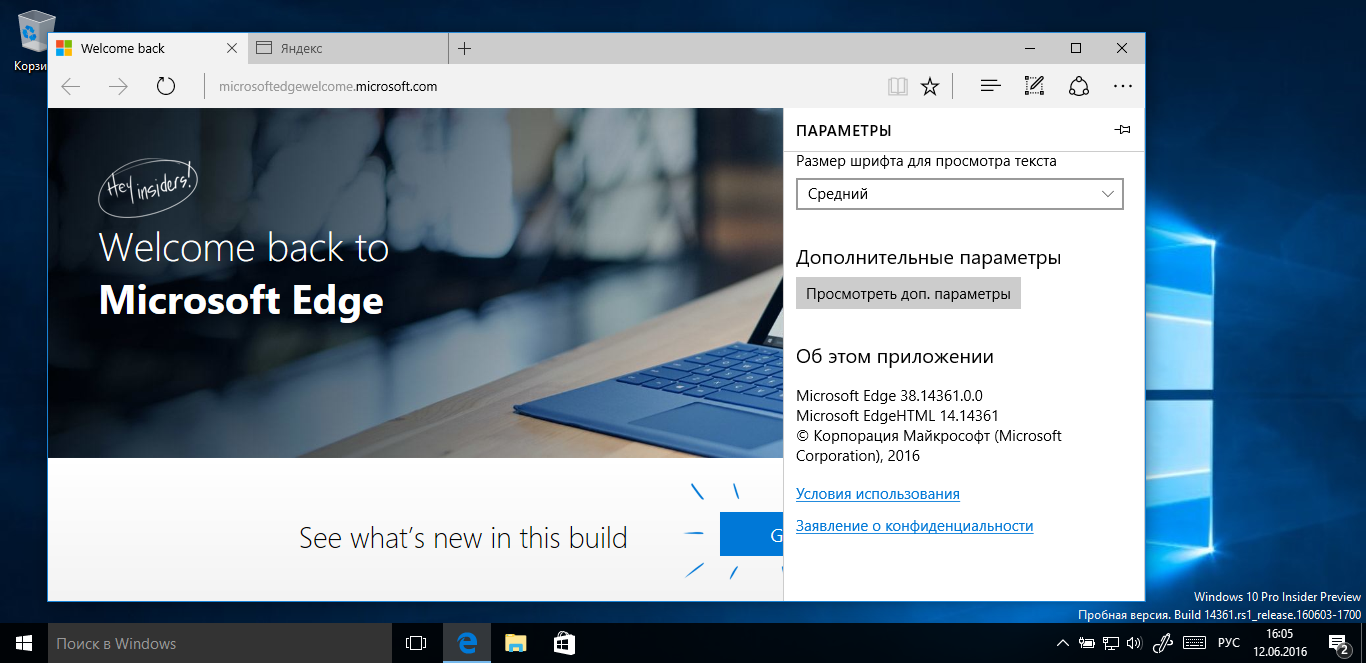Screen dimensions: 1366x663
Task: Close the Welcome back tab
Action: point(232,48)
